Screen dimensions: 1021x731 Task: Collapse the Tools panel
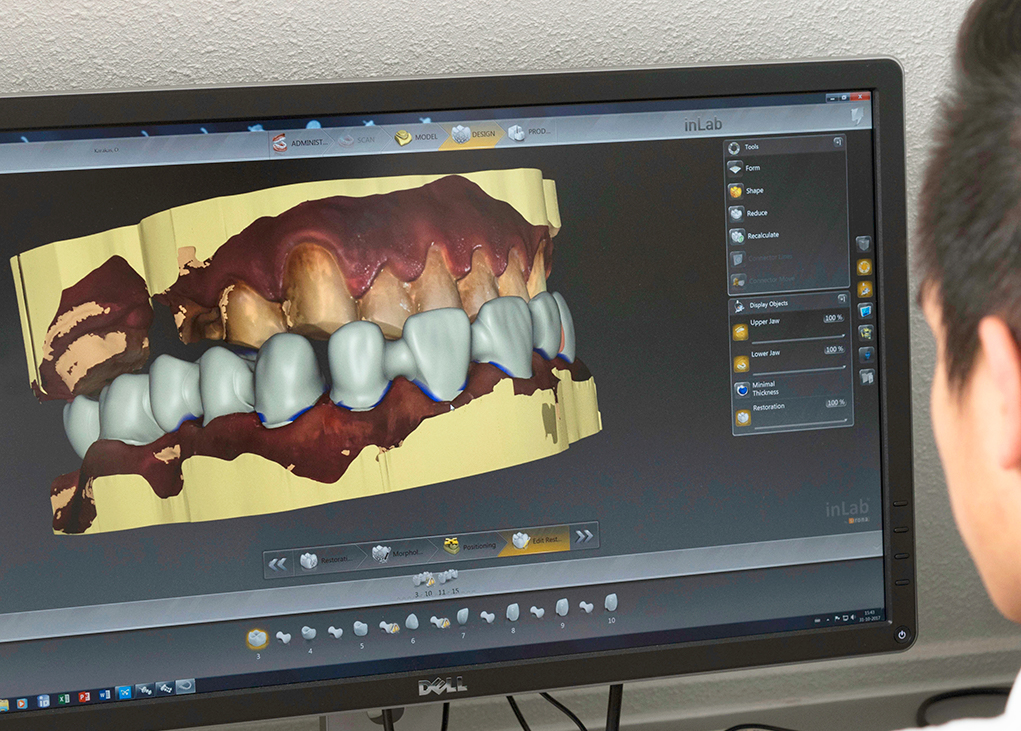pos(837,144)
